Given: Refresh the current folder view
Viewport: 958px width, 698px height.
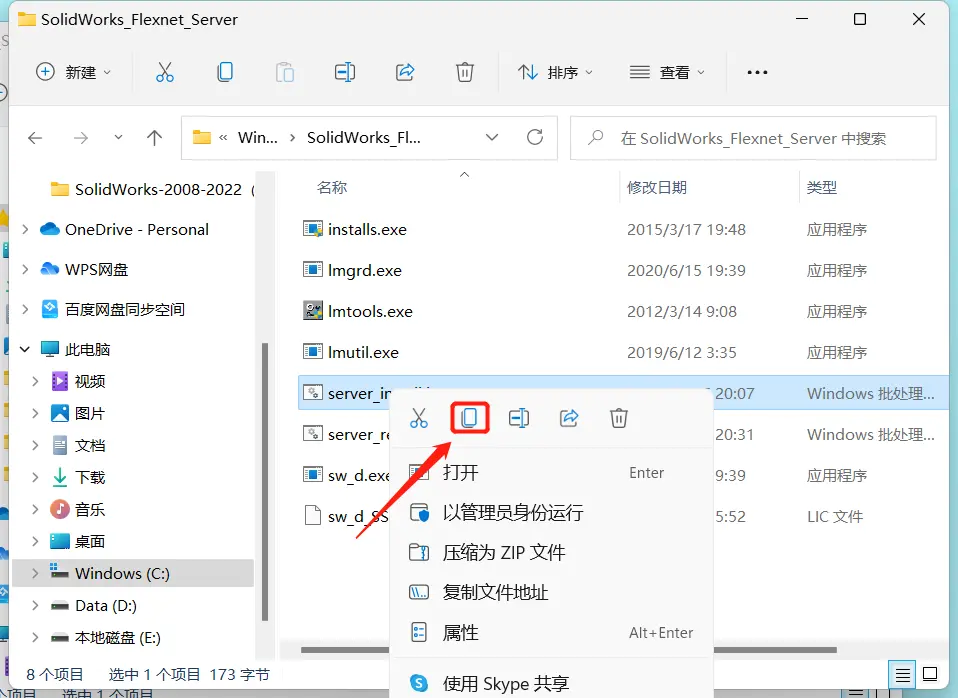Looking at the screenshot, I should tap(535, 137).
